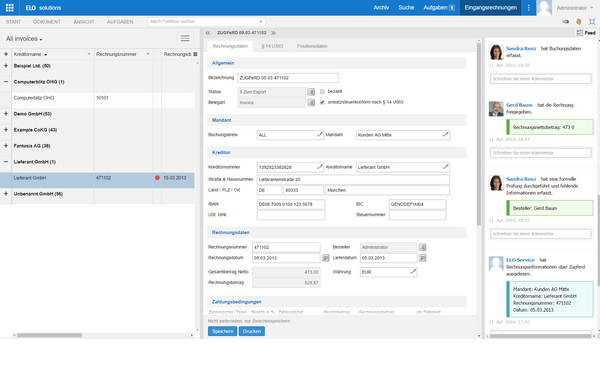This screenshot has height=375, width=600.
Task: Open the Feed panel icon
Action: point(580,33)
